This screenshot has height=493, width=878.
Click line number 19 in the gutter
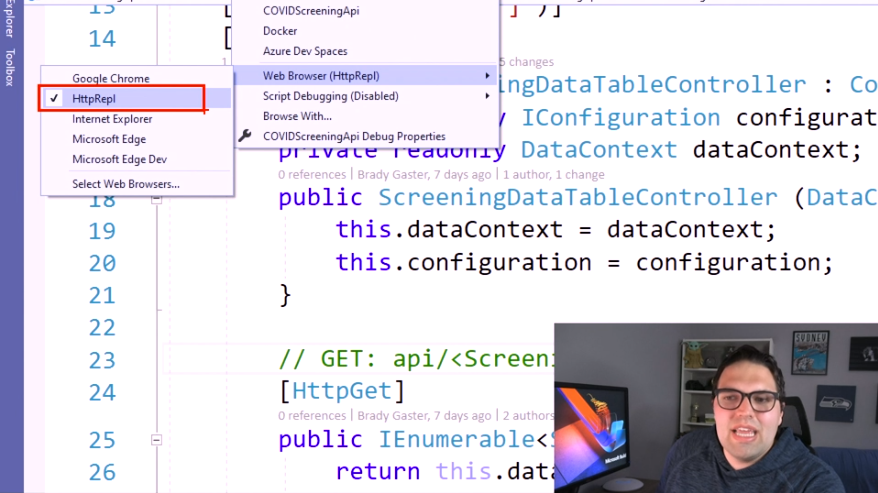pos(102,230)
